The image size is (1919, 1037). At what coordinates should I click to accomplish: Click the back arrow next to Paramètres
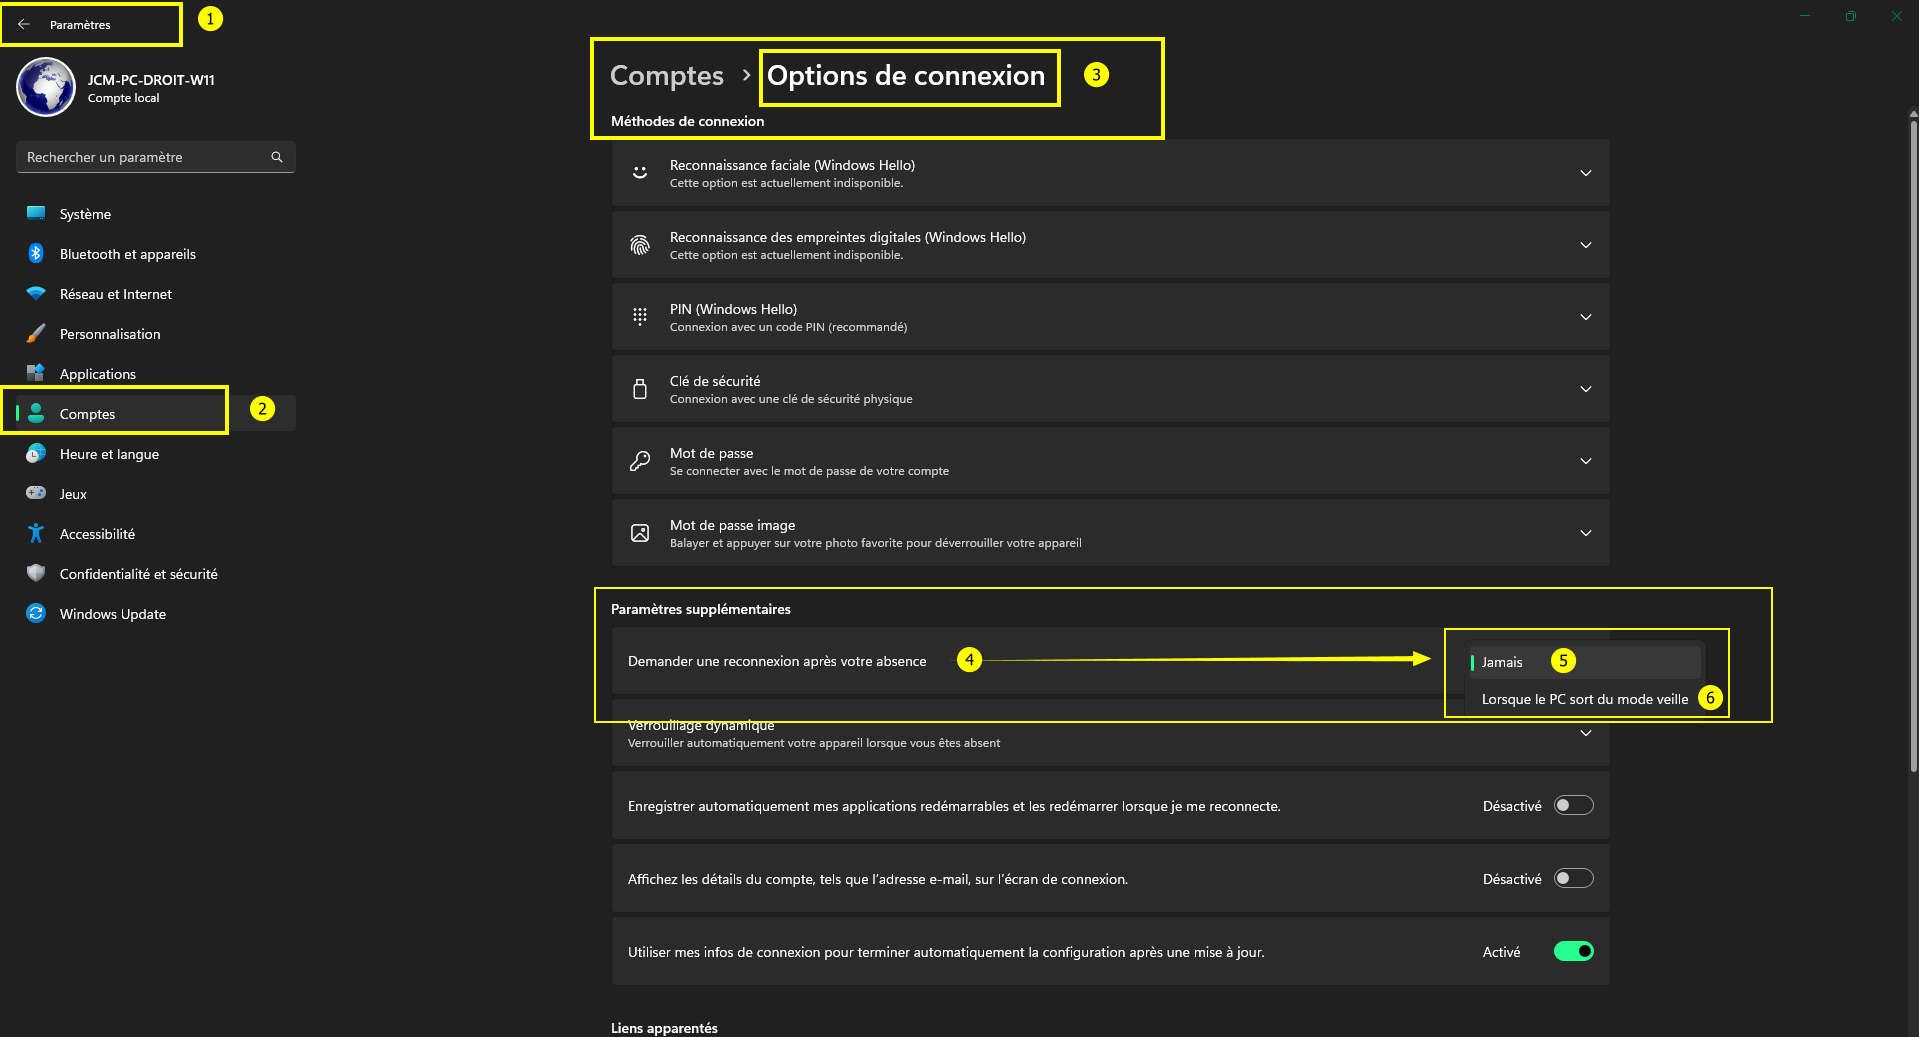pos(24,24)
